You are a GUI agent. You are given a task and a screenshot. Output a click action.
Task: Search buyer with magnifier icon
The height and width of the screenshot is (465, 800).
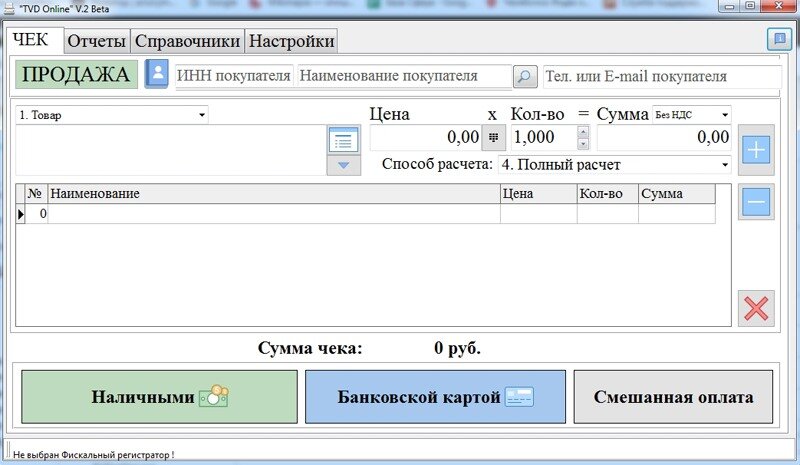point(525,77)
